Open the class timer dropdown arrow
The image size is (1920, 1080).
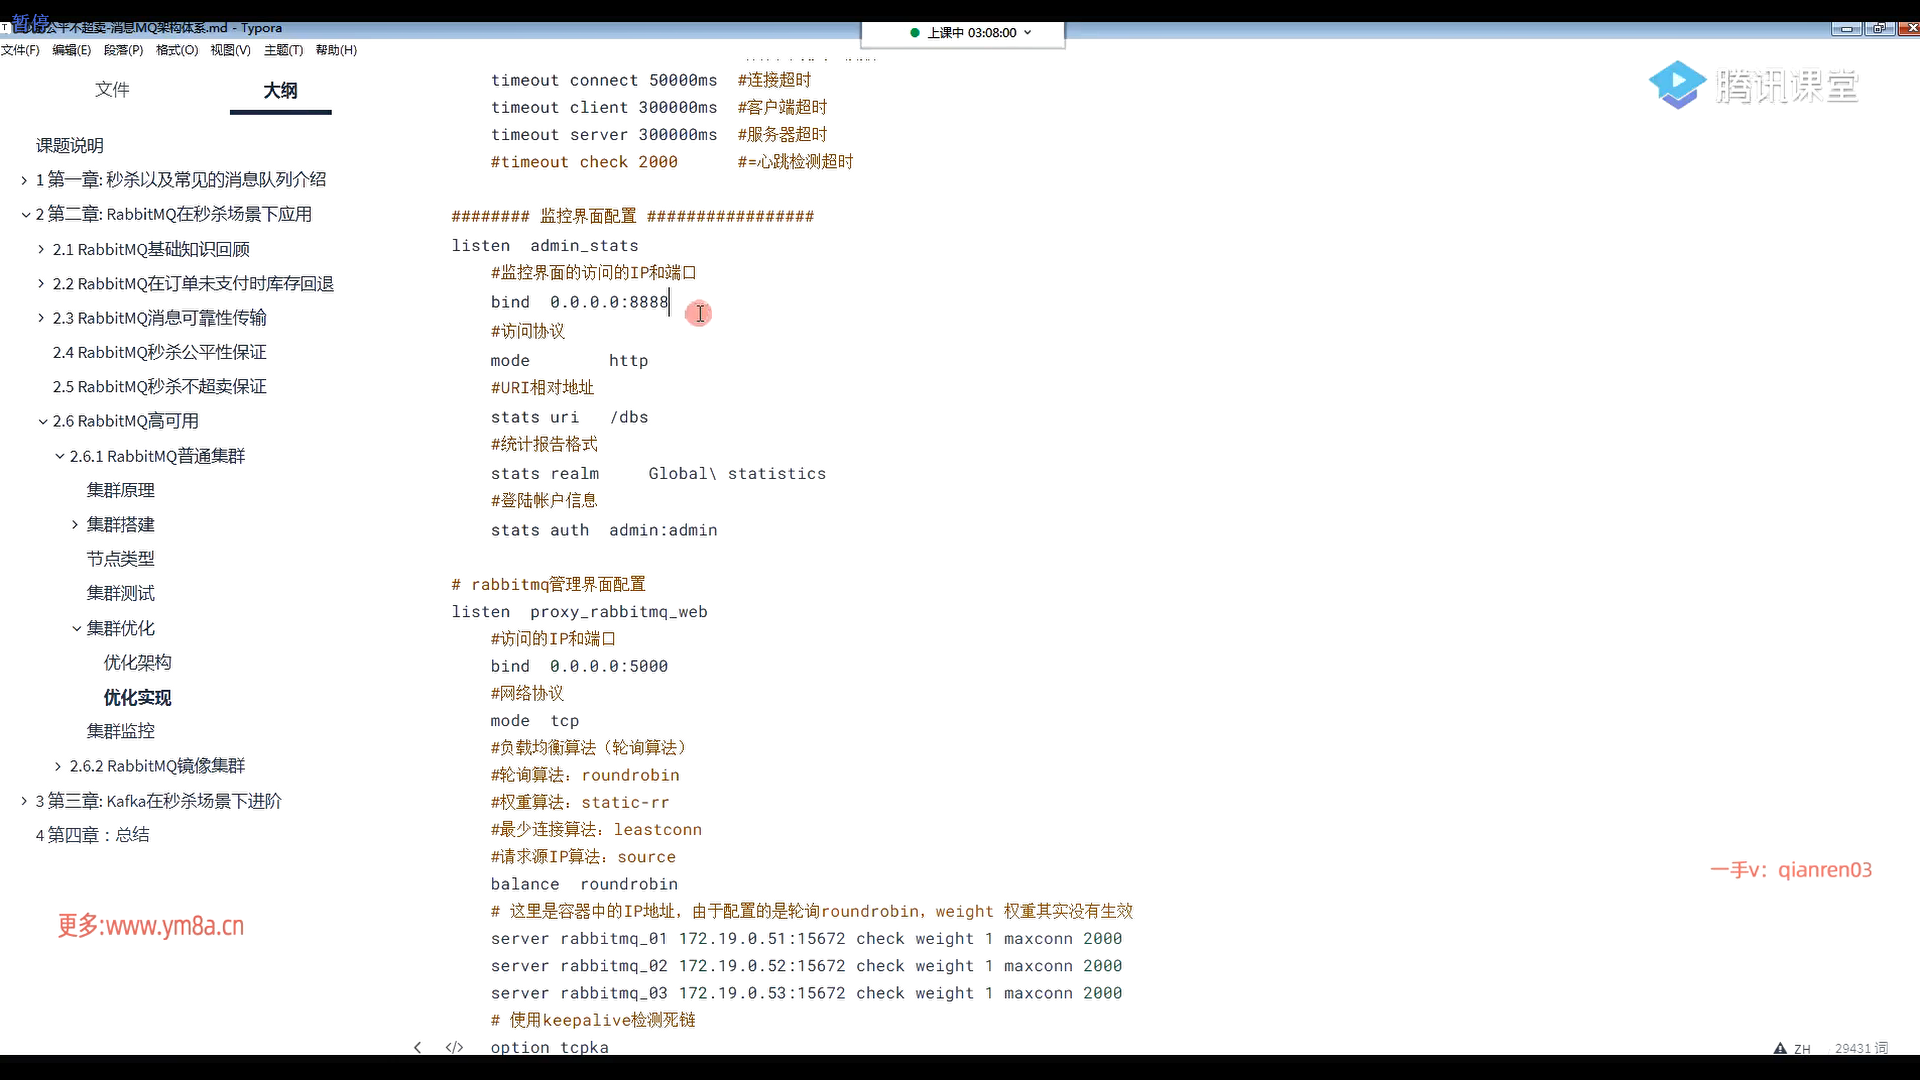point(1028,33)
